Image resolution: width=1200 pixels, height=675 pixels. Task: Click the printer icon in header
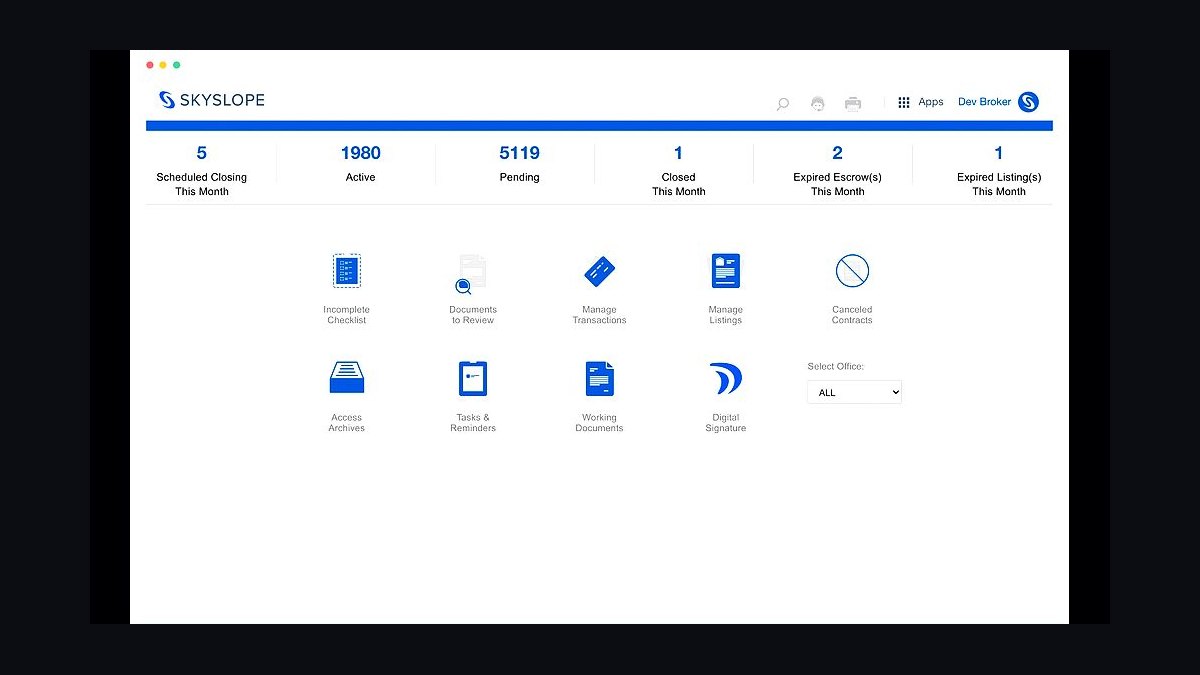tap(853, 103)
